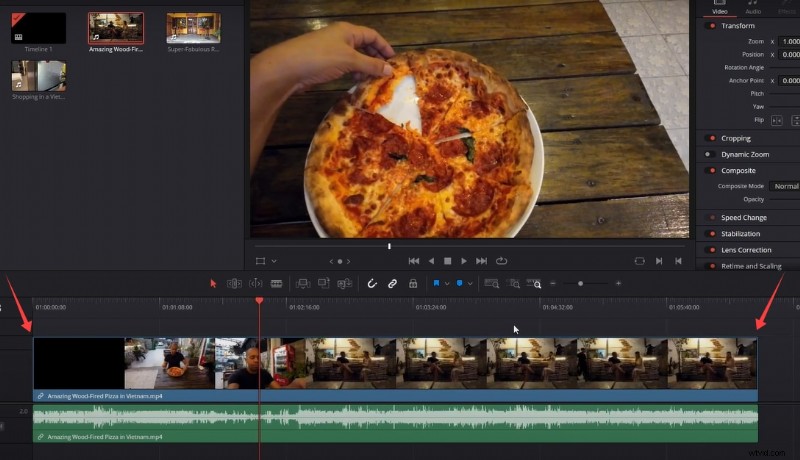Activate the Trim Edit Mode tool
Screen dimensions: 800x460
[234, 284]
